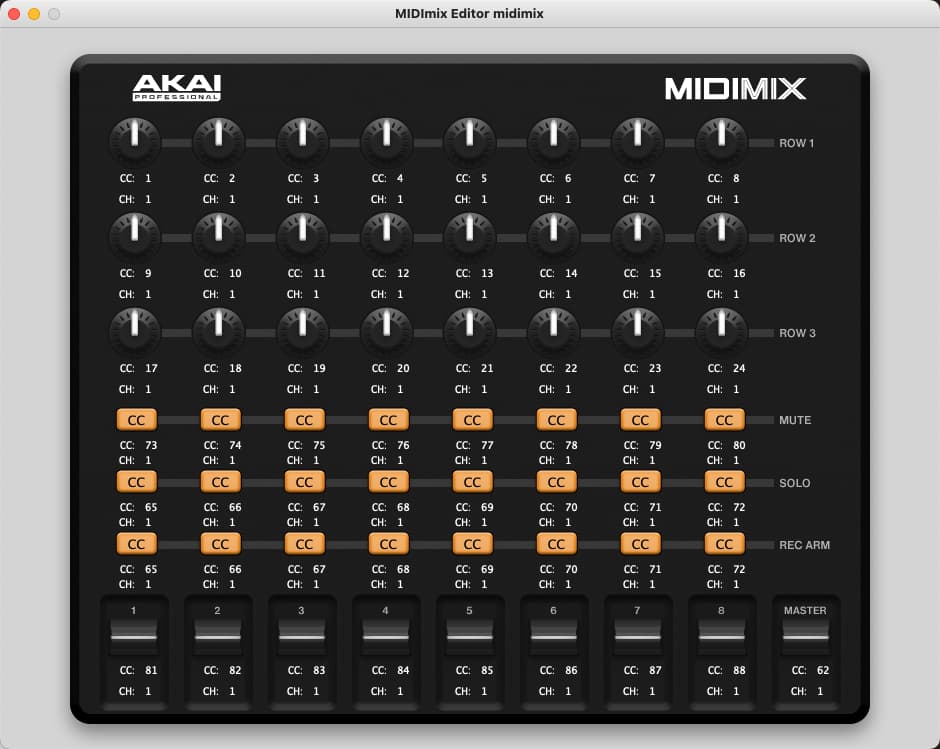This screenshot has width=940, height=749.
Task: Click the MASTER fader label
Action: (805, 610)
